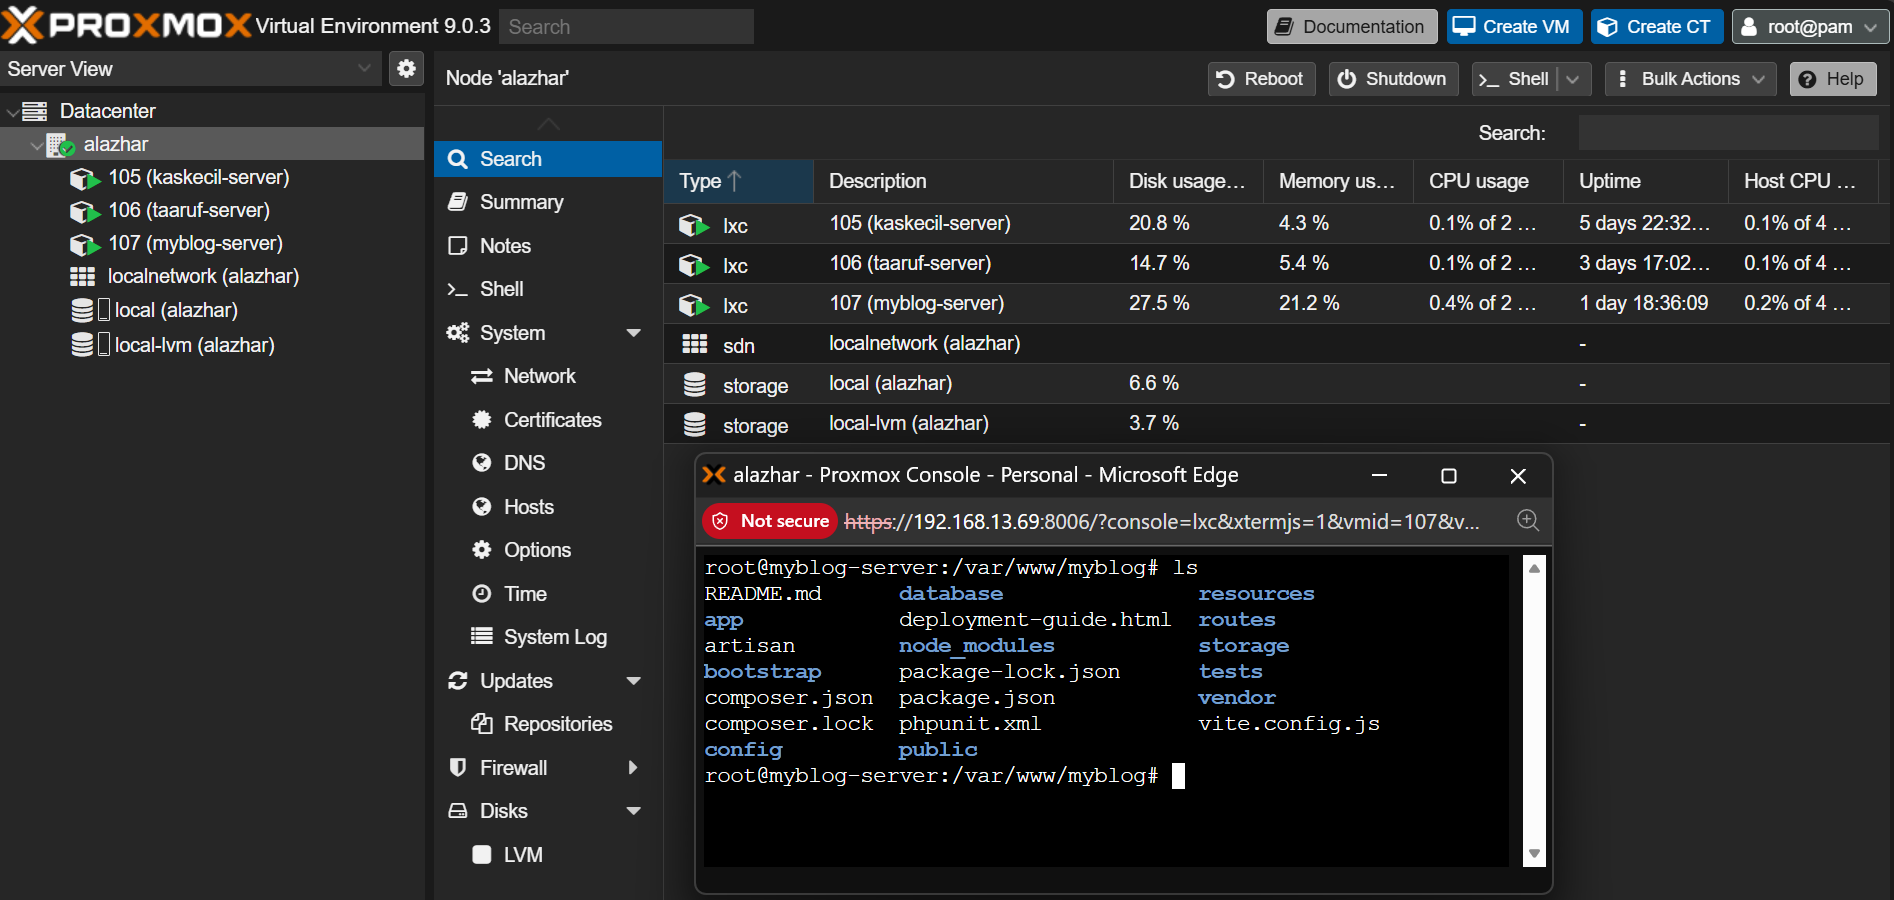Sort by the Description column header
This screenshot has height=900, width=1894.
[963, 181]
